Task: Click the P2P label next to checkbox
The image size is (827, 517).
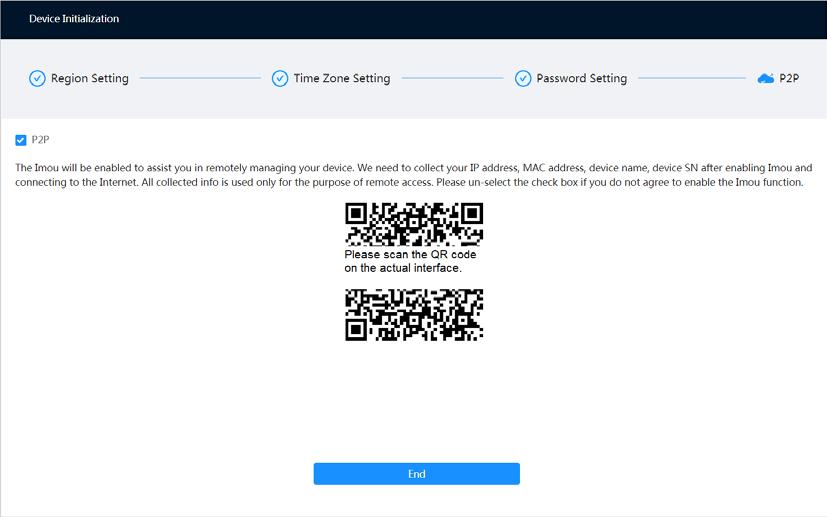Action: click(40, 140)
